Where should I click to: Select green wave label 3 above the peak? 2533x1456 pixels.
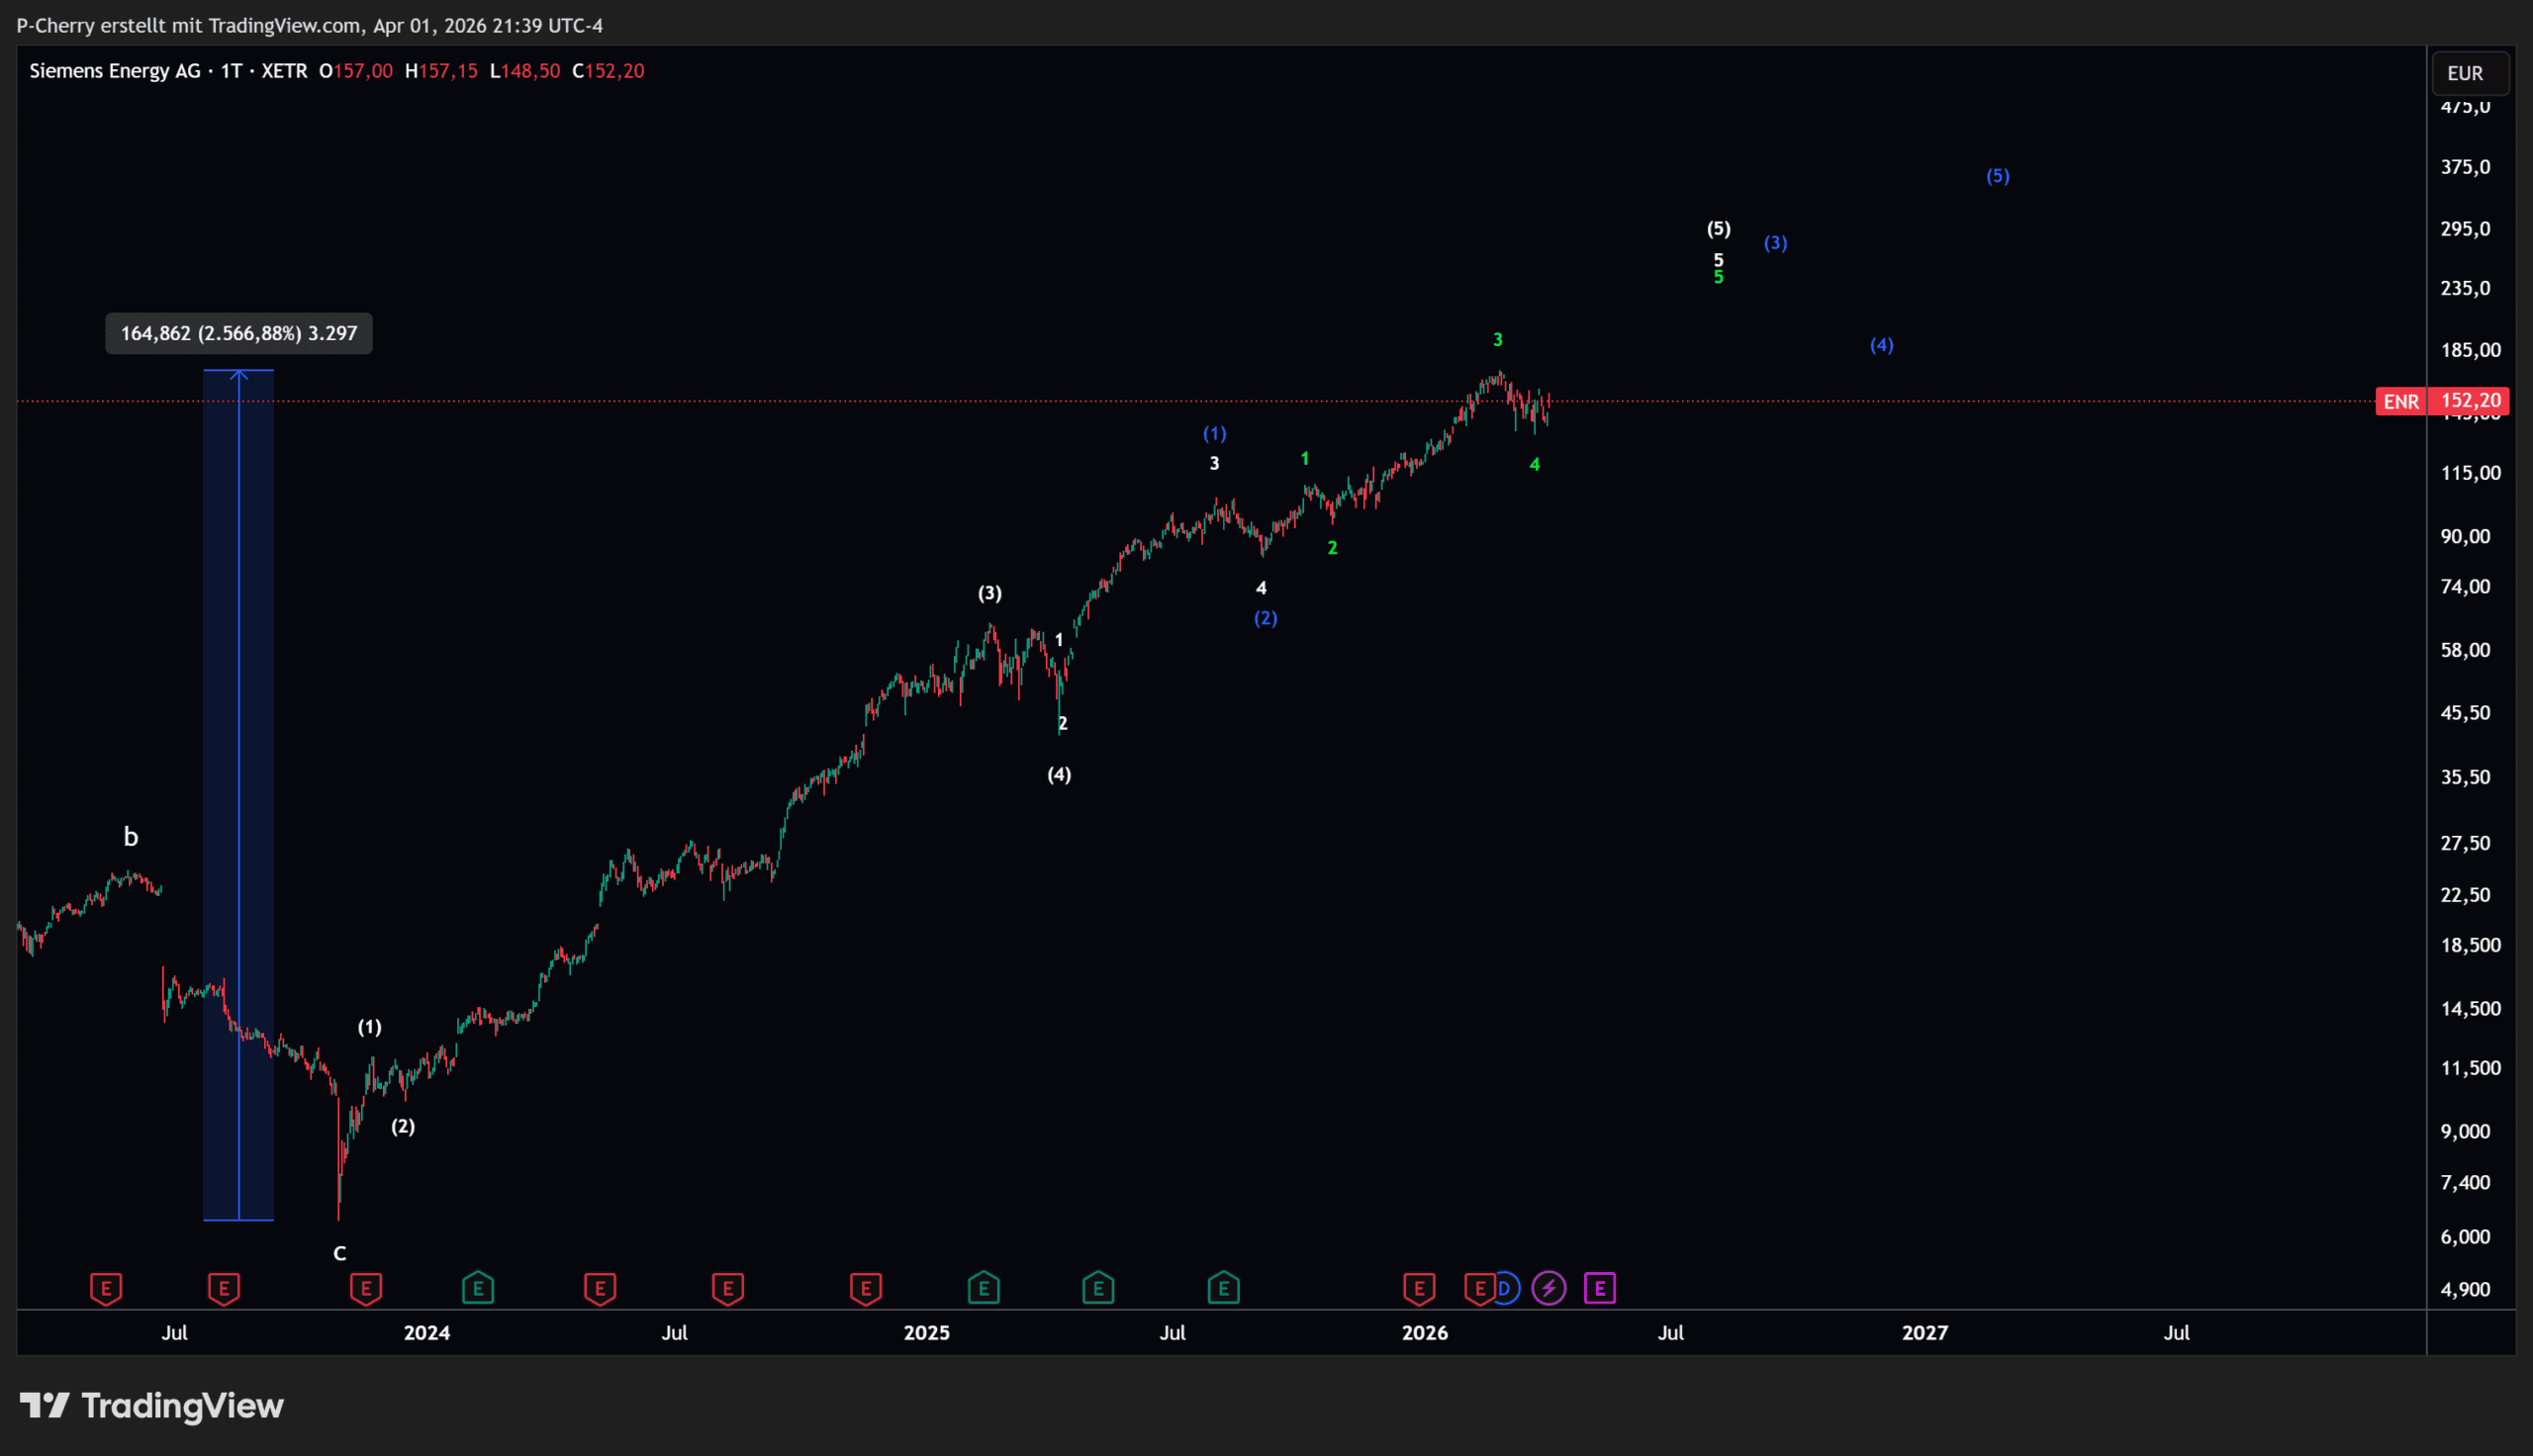pyautogui.click(x=1497, y=340)
